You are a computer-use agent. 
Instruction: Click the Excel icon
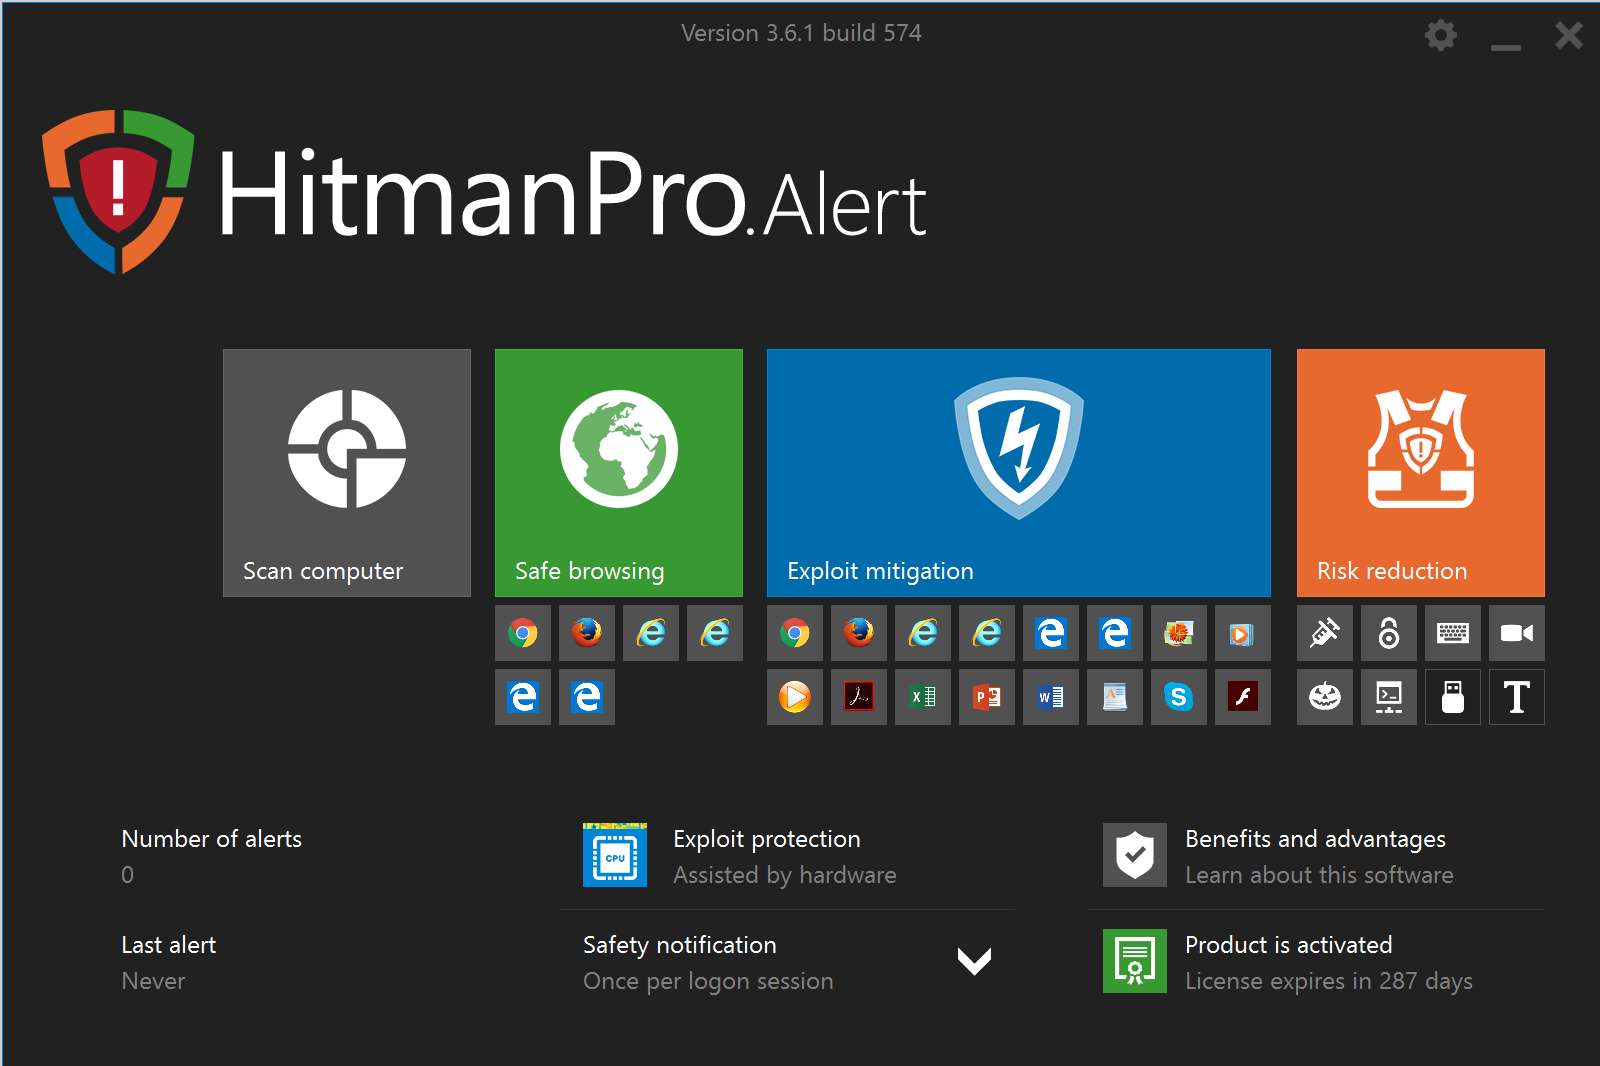tap(923, 697)
